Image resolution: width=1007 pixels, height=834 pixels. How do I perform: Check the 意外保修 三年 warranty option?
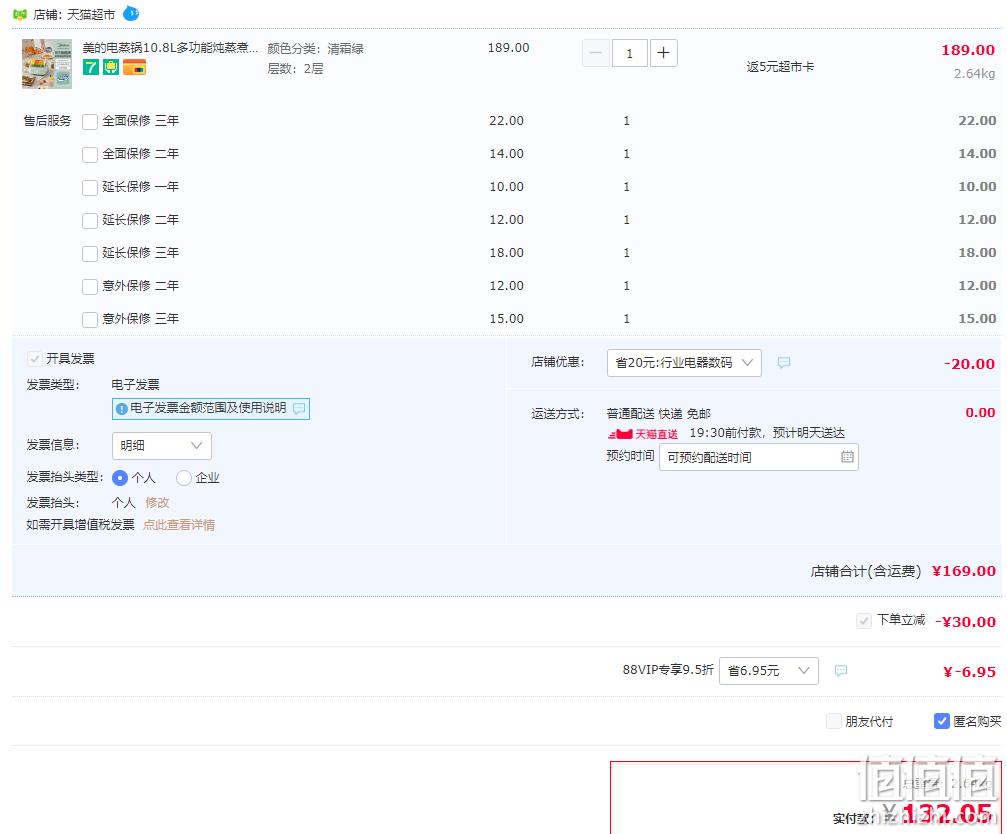point(90,320)
